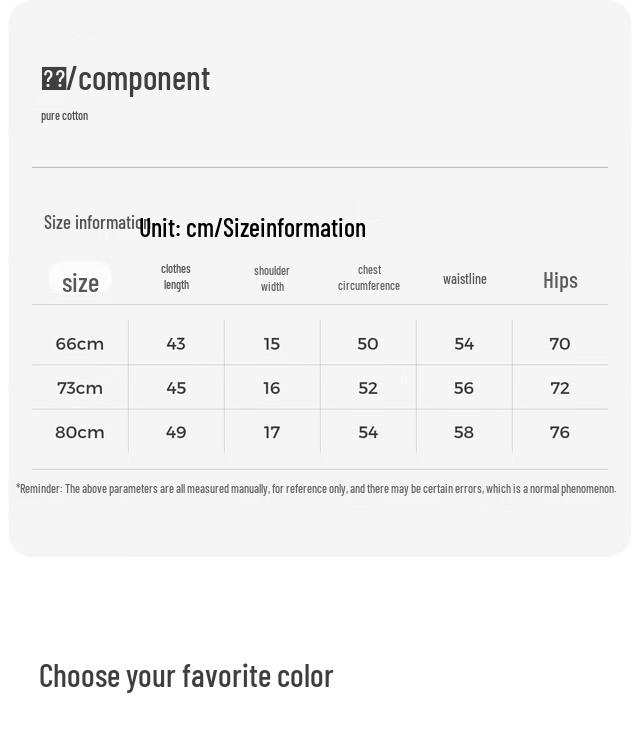Click Choose your favorite color heading
The image size is (640, 746).
(x=186, y=676)
